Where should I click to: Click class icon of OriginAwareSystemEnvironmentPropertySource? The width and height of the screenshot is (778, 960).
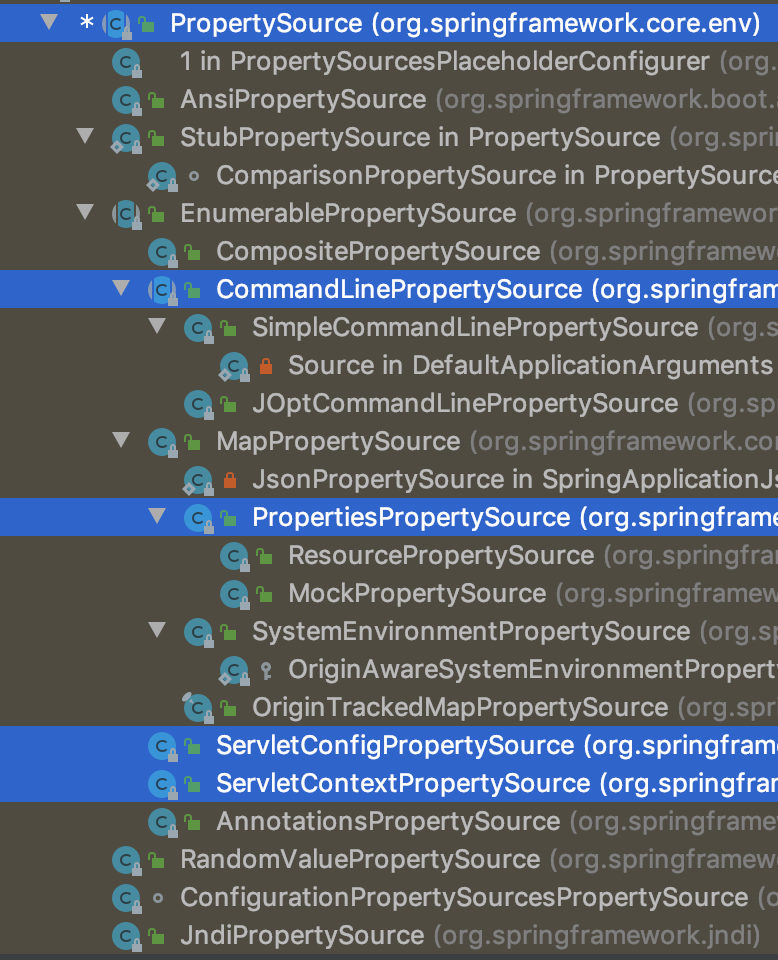pos(234,670)
